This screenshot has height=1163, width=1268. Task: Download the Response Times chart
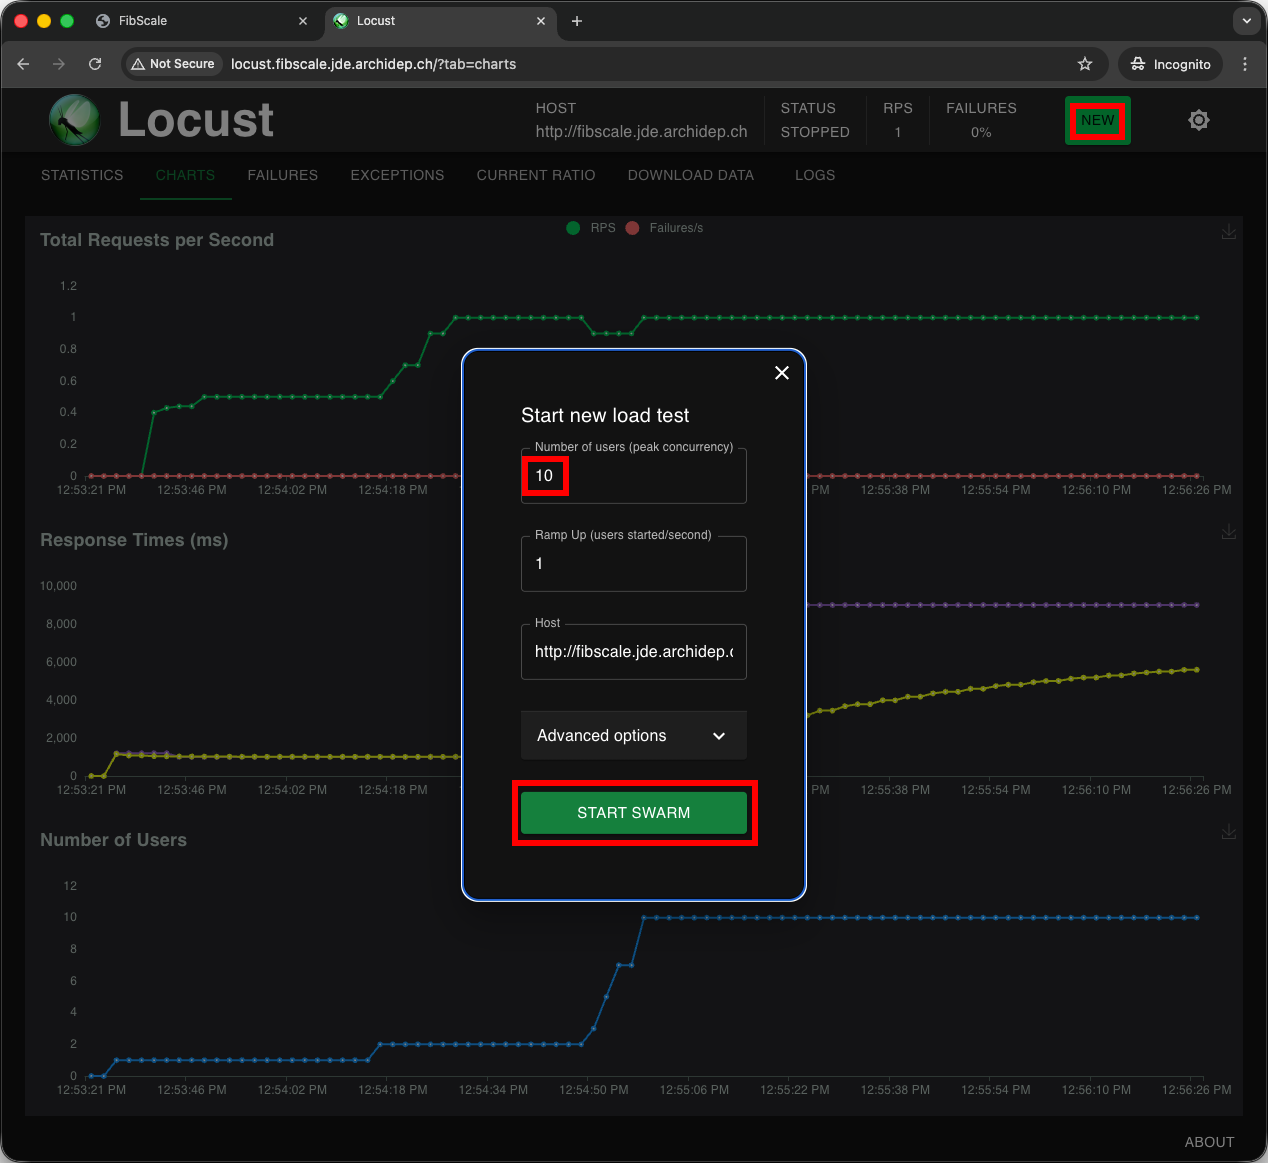(x=1229, y=532)
